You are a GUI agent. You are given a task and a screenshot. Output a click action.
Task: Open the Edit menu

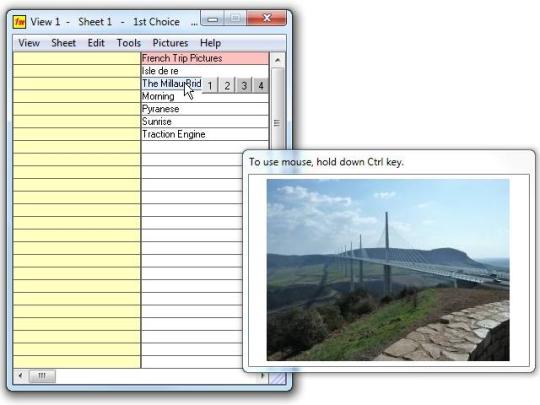pyautogui.click(x=96, y=43)
